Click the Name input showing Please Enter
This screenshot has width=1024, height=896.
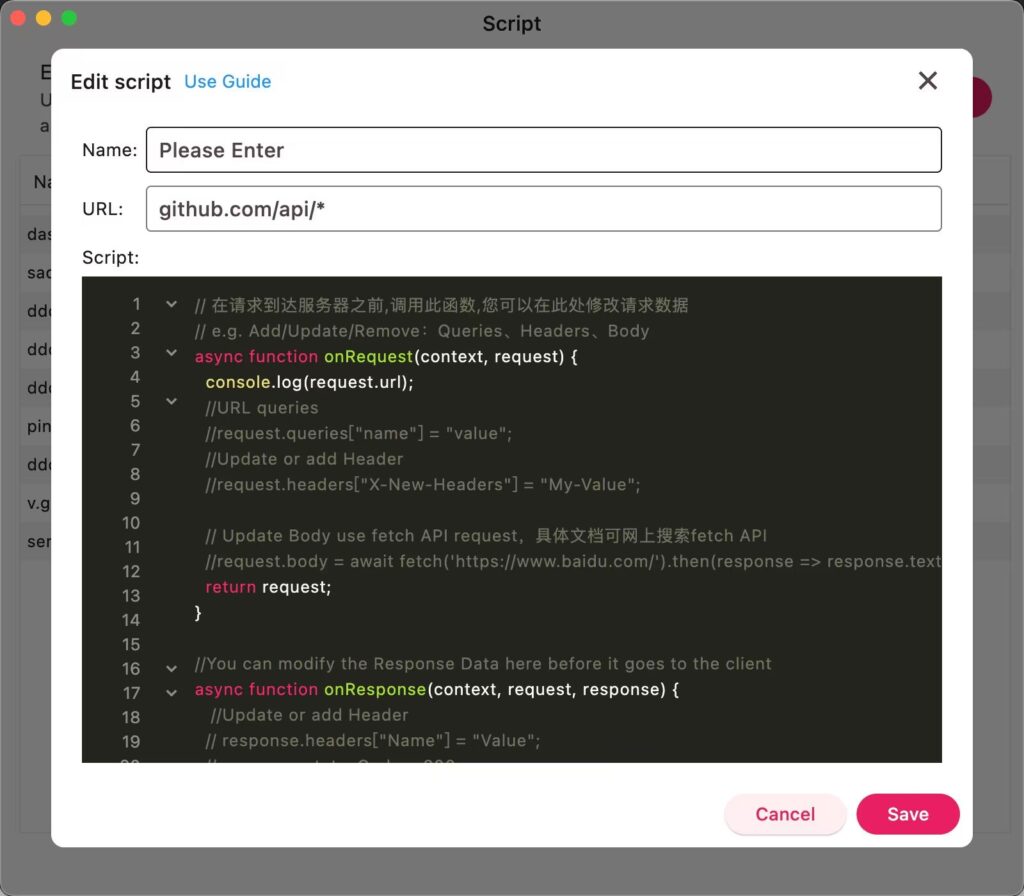pyautogui.click(x=543, y=149)
